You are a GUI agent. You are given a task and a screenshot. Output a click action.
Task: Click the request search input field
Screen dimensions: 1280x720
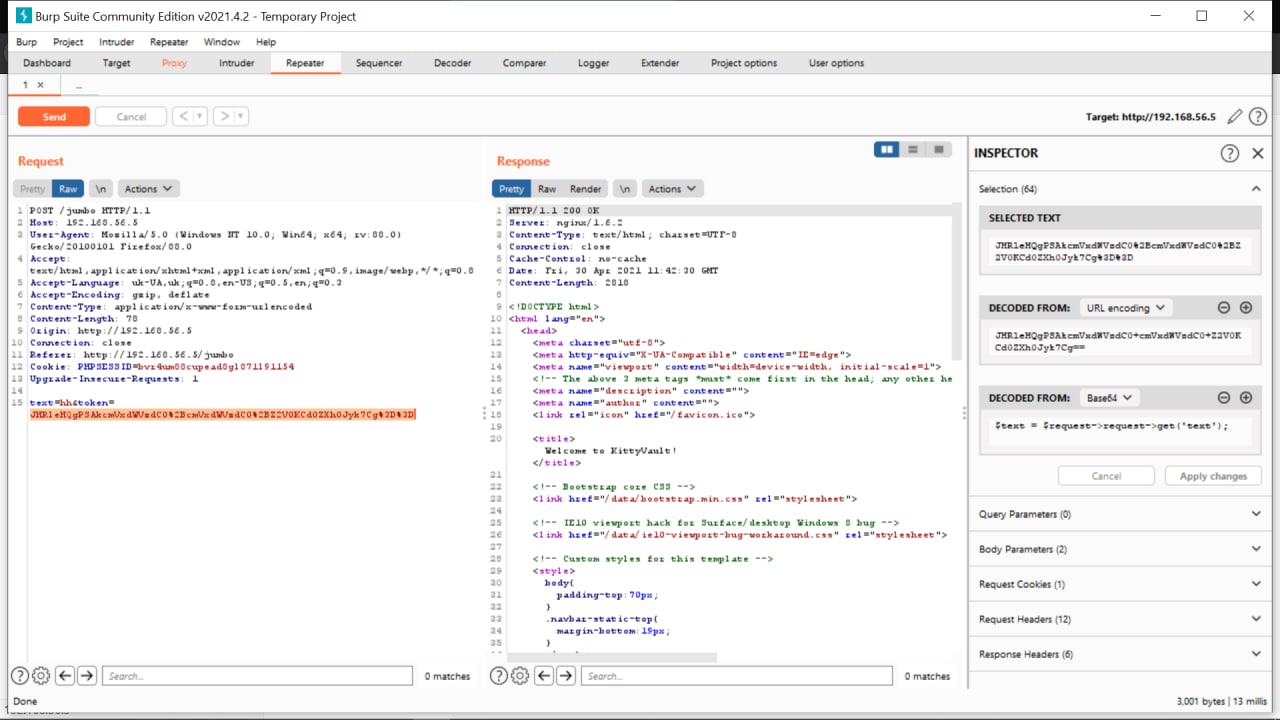257,676
